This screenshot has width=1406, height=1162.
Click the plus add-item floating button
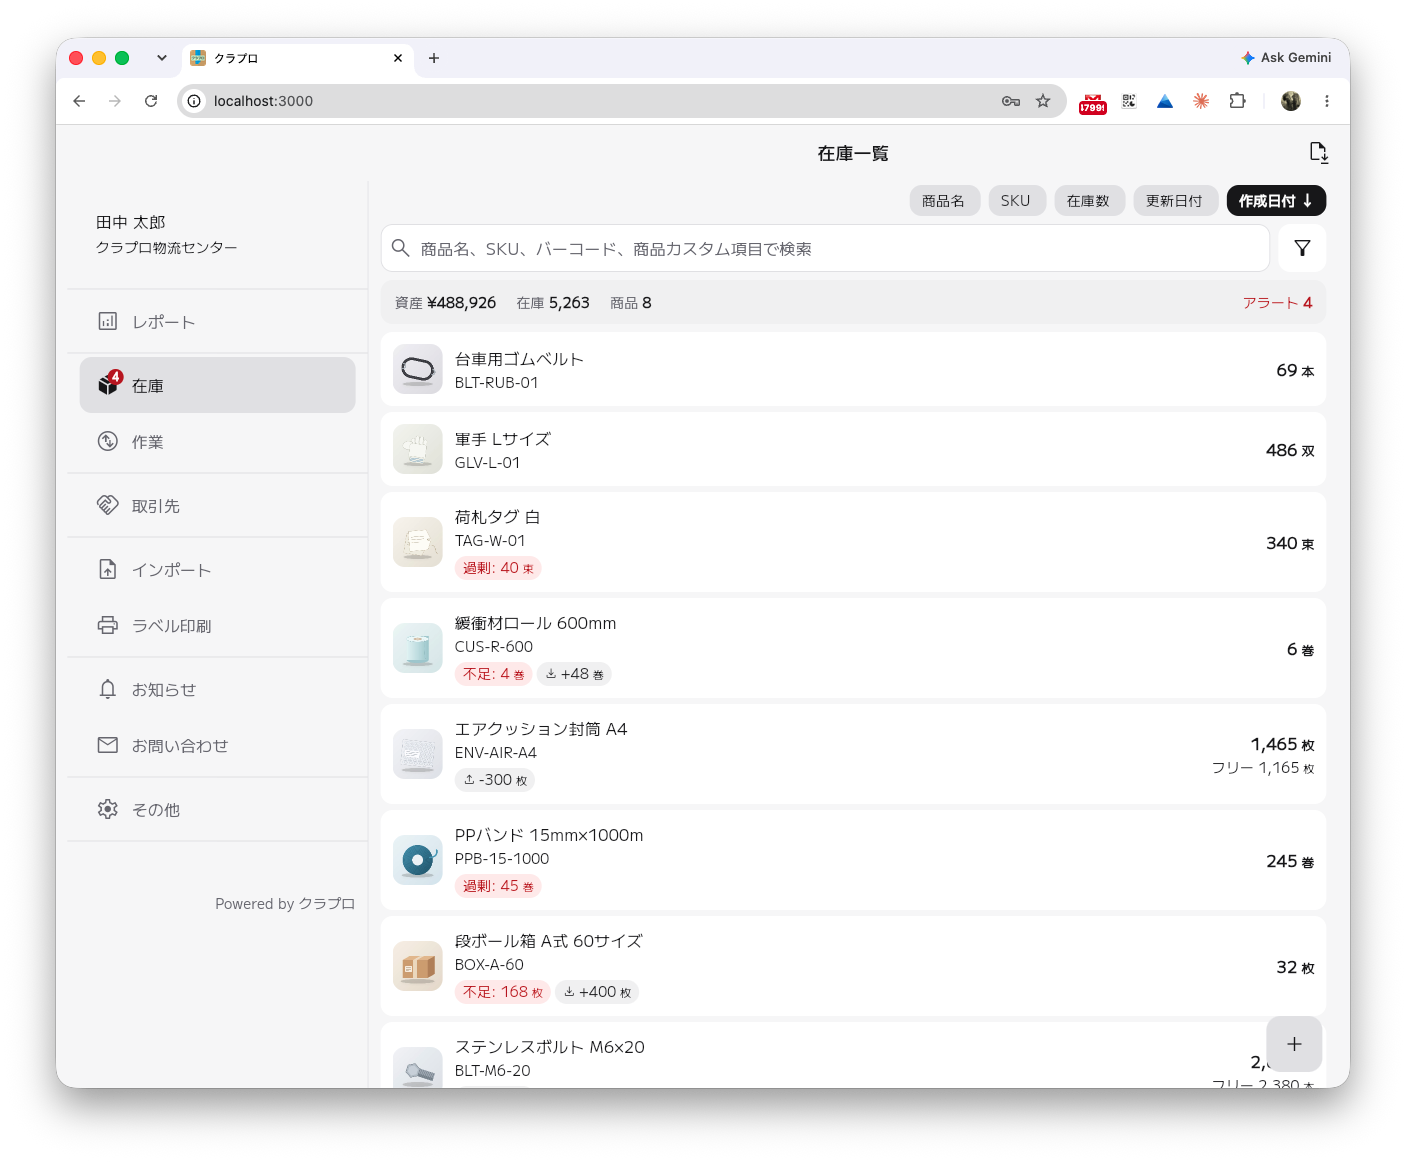[1294, 1044]
